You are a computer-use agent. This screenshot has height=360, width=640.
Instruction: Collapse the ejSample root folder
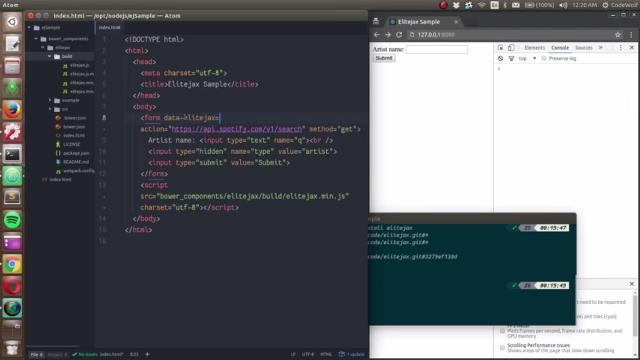pos(29,28)
